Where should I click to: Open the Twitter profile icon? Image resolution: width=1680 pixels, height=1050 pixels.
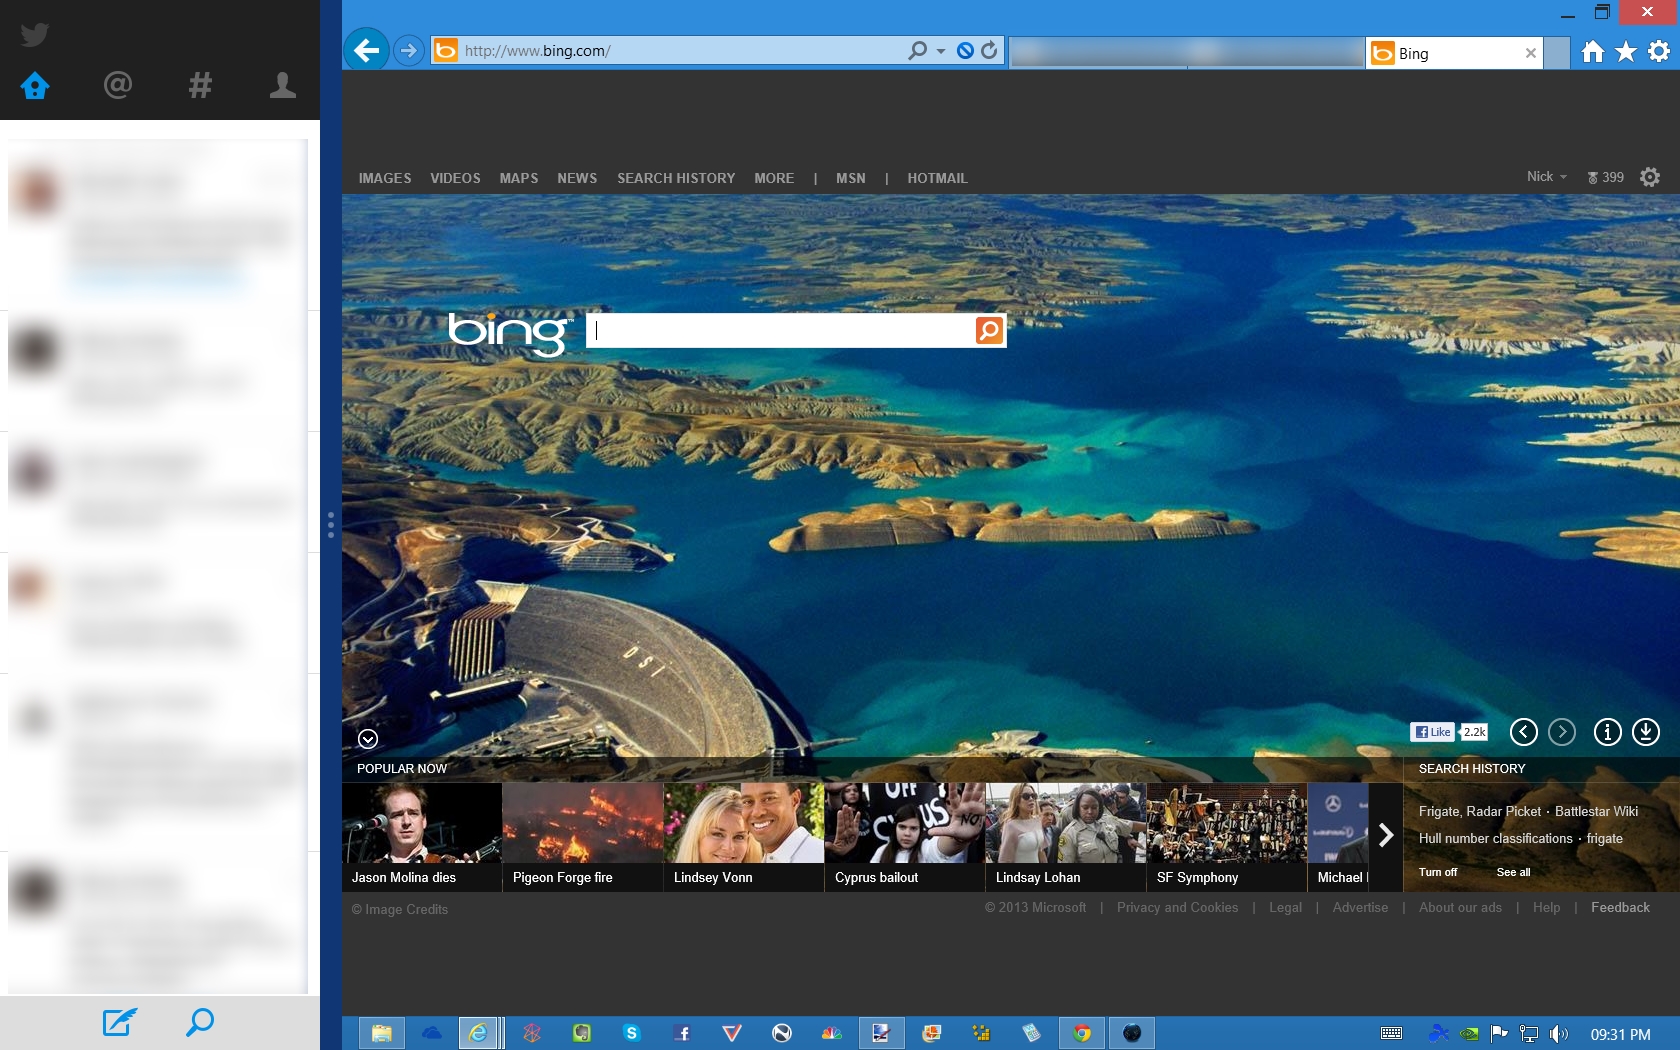282,86
